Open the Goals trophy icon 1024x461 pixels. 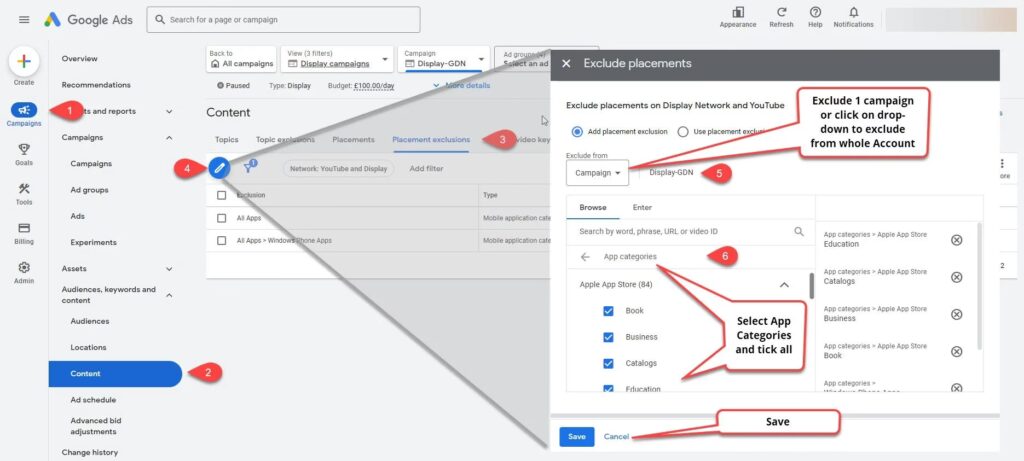pyautogui.click(x=24, y=149)
